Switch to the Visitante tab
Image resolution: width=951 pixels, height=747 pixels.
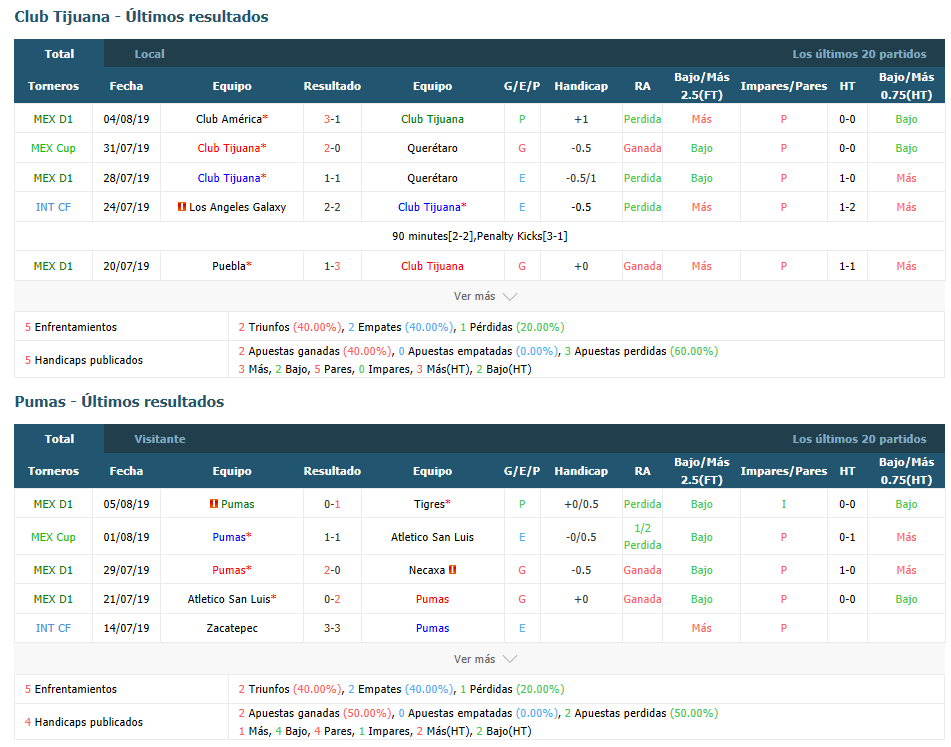click(x=160, y=439)
